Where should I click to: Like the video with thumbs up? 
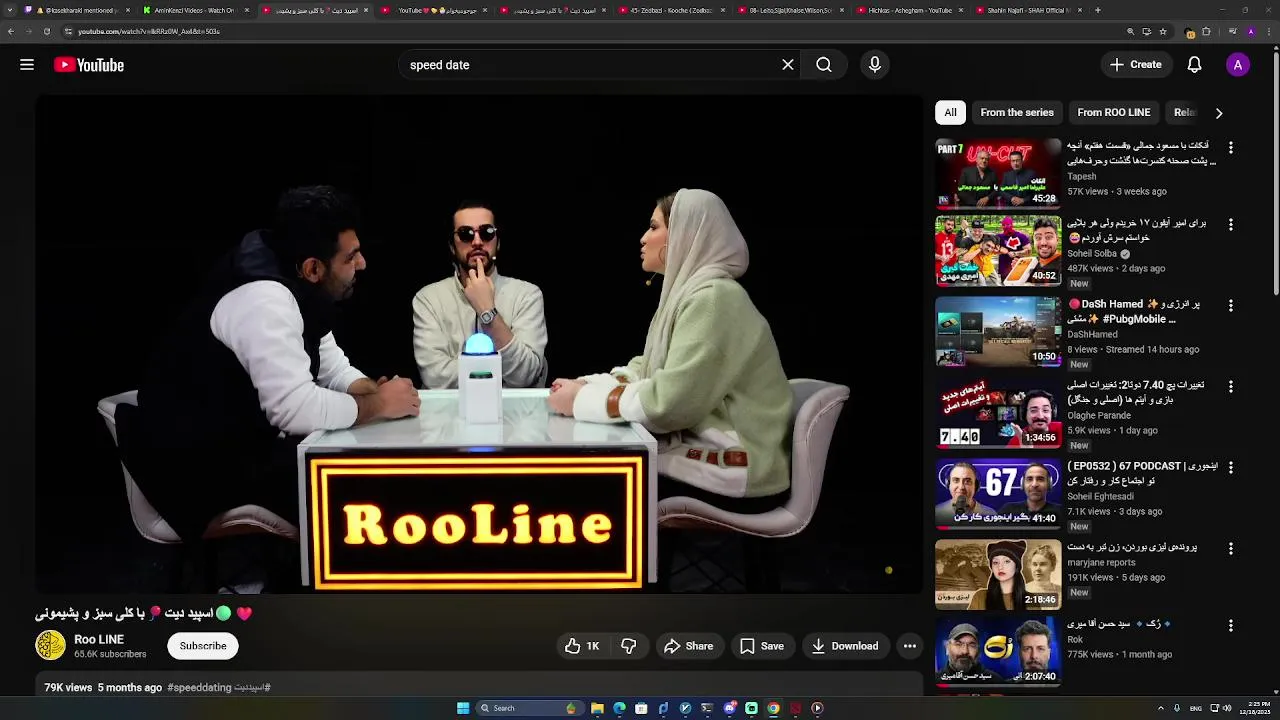pyautogui.click(x=582, y=646)
